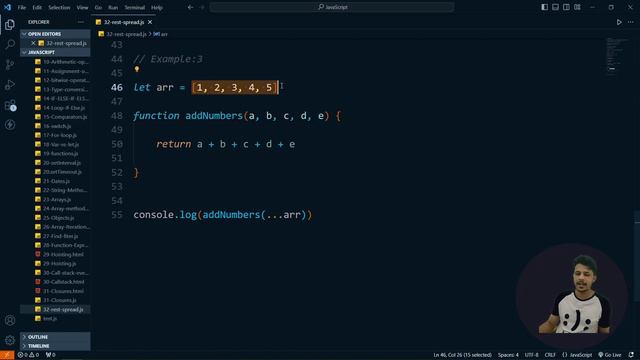The image size is (640, 360).
Task: Toggle Primary Side Bar layout icon
Action: pyautogui.click(x=544, y=7)
